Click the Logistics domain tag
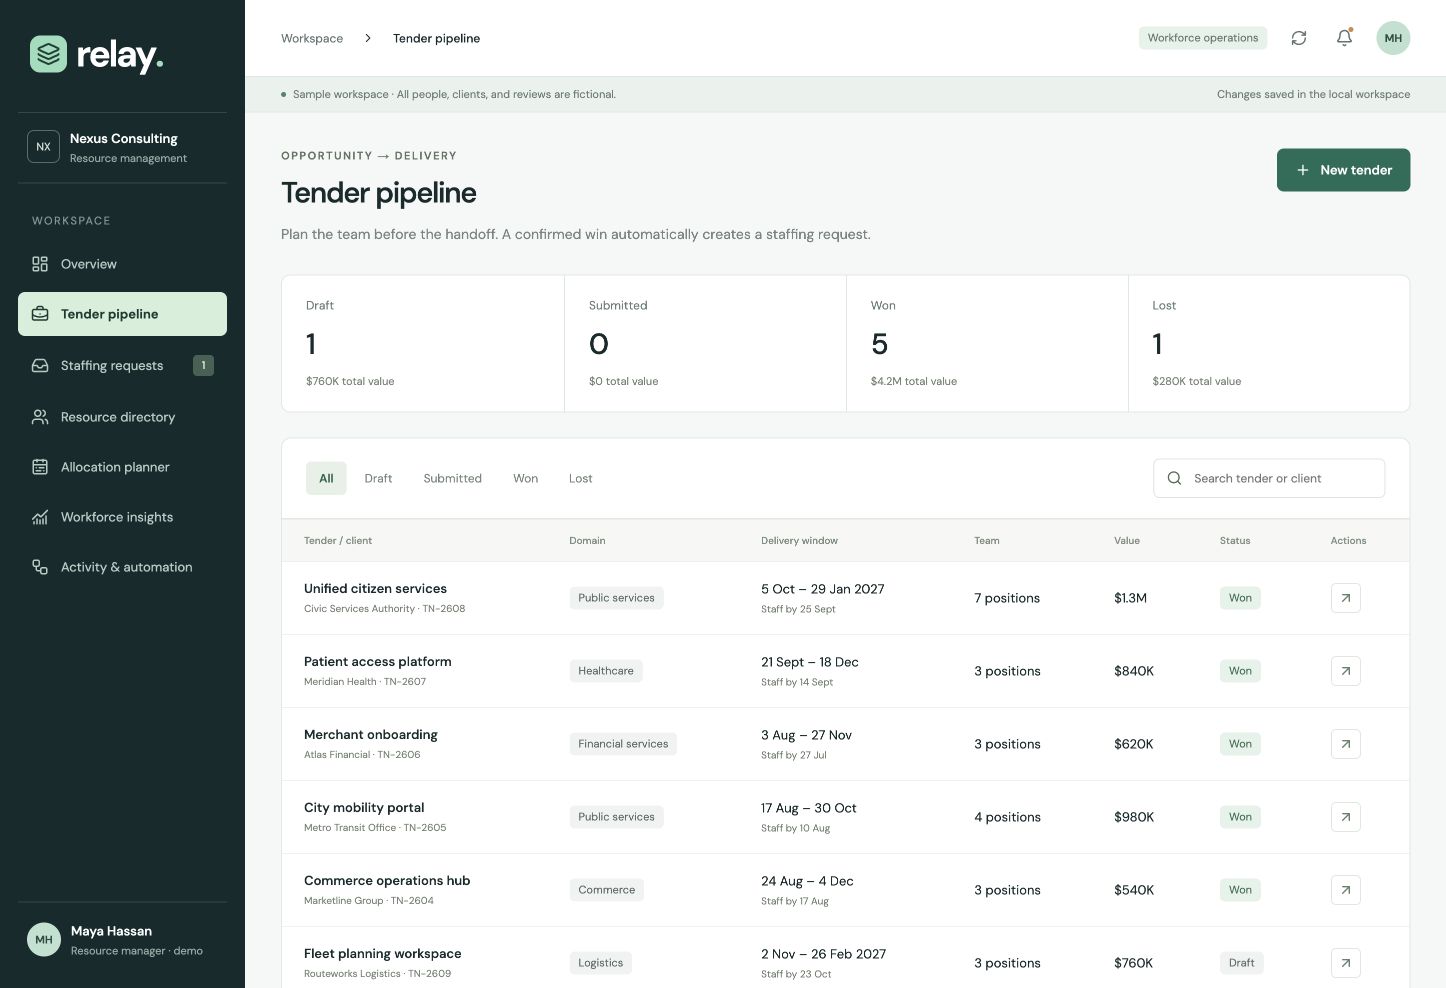Screen dimensions: 1446x988 pyautogui.click(x=600, y=963)
